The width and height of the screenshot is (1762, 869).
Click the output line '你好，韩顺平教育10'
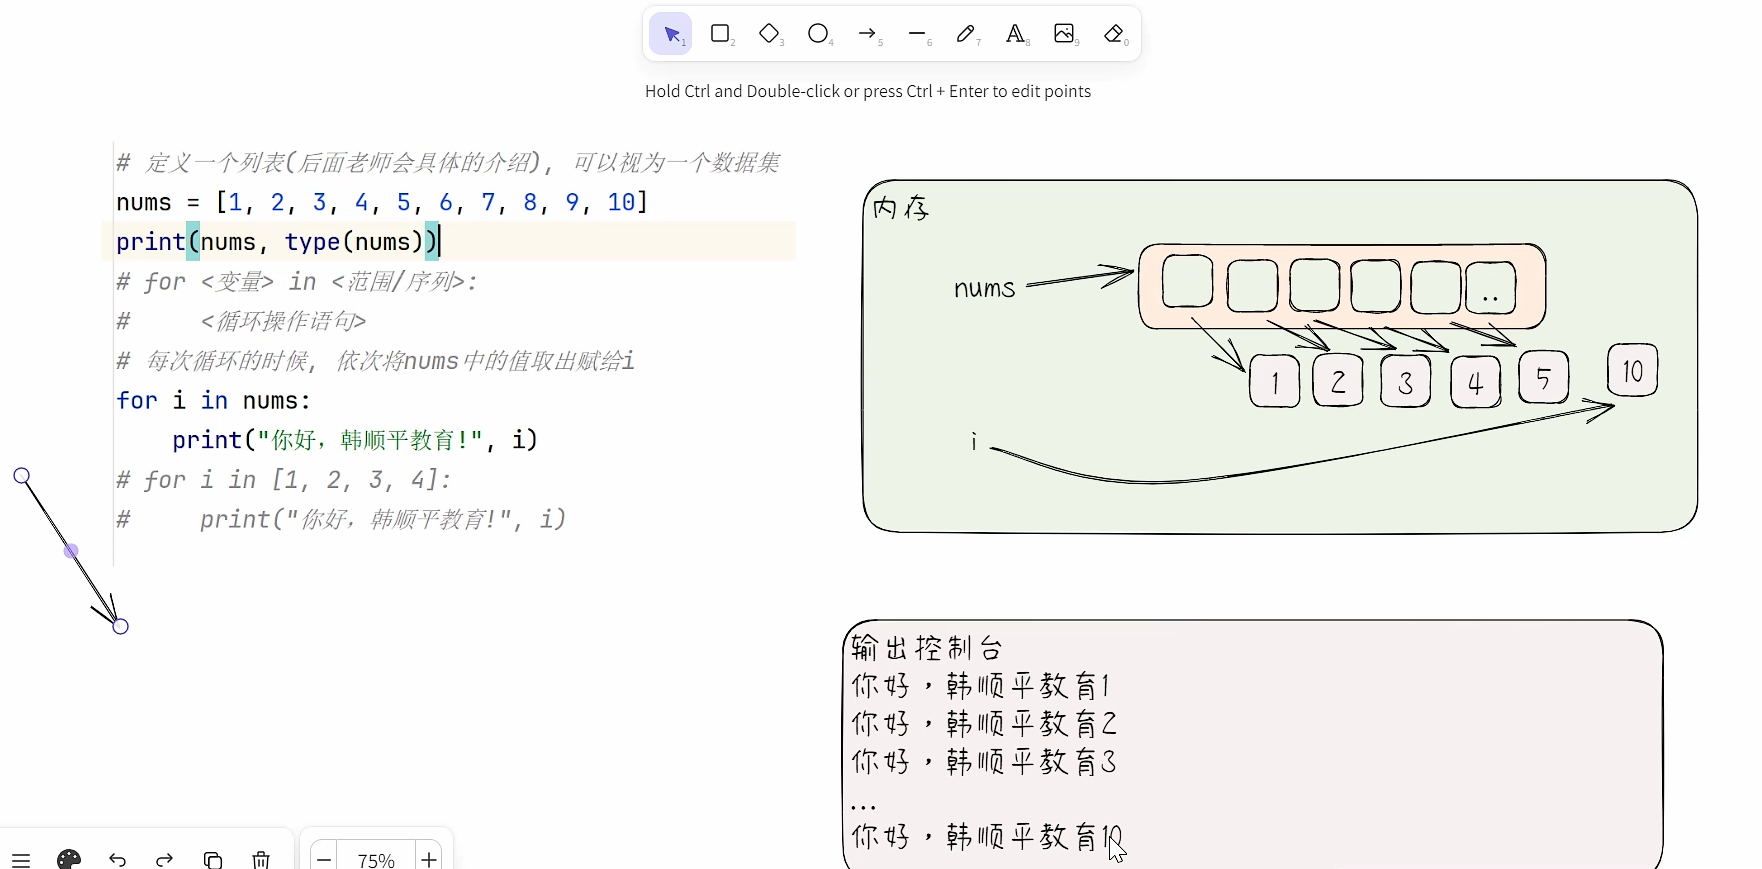[987, 836]
